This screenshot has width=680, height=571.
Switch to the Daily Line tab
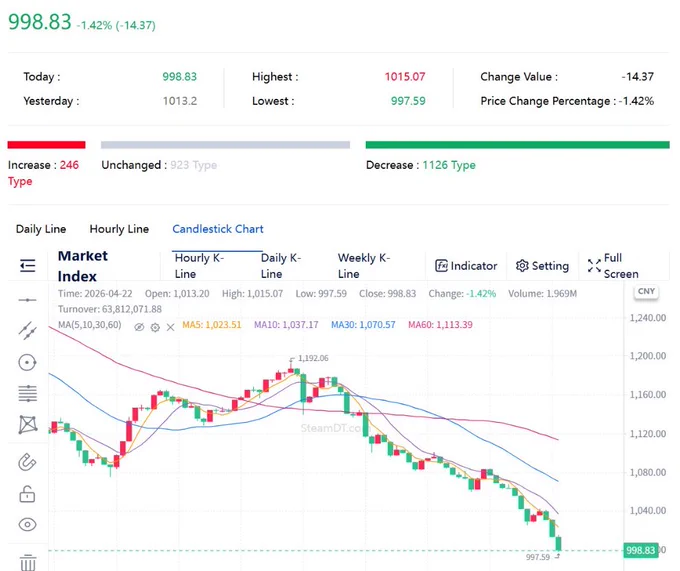41,229
